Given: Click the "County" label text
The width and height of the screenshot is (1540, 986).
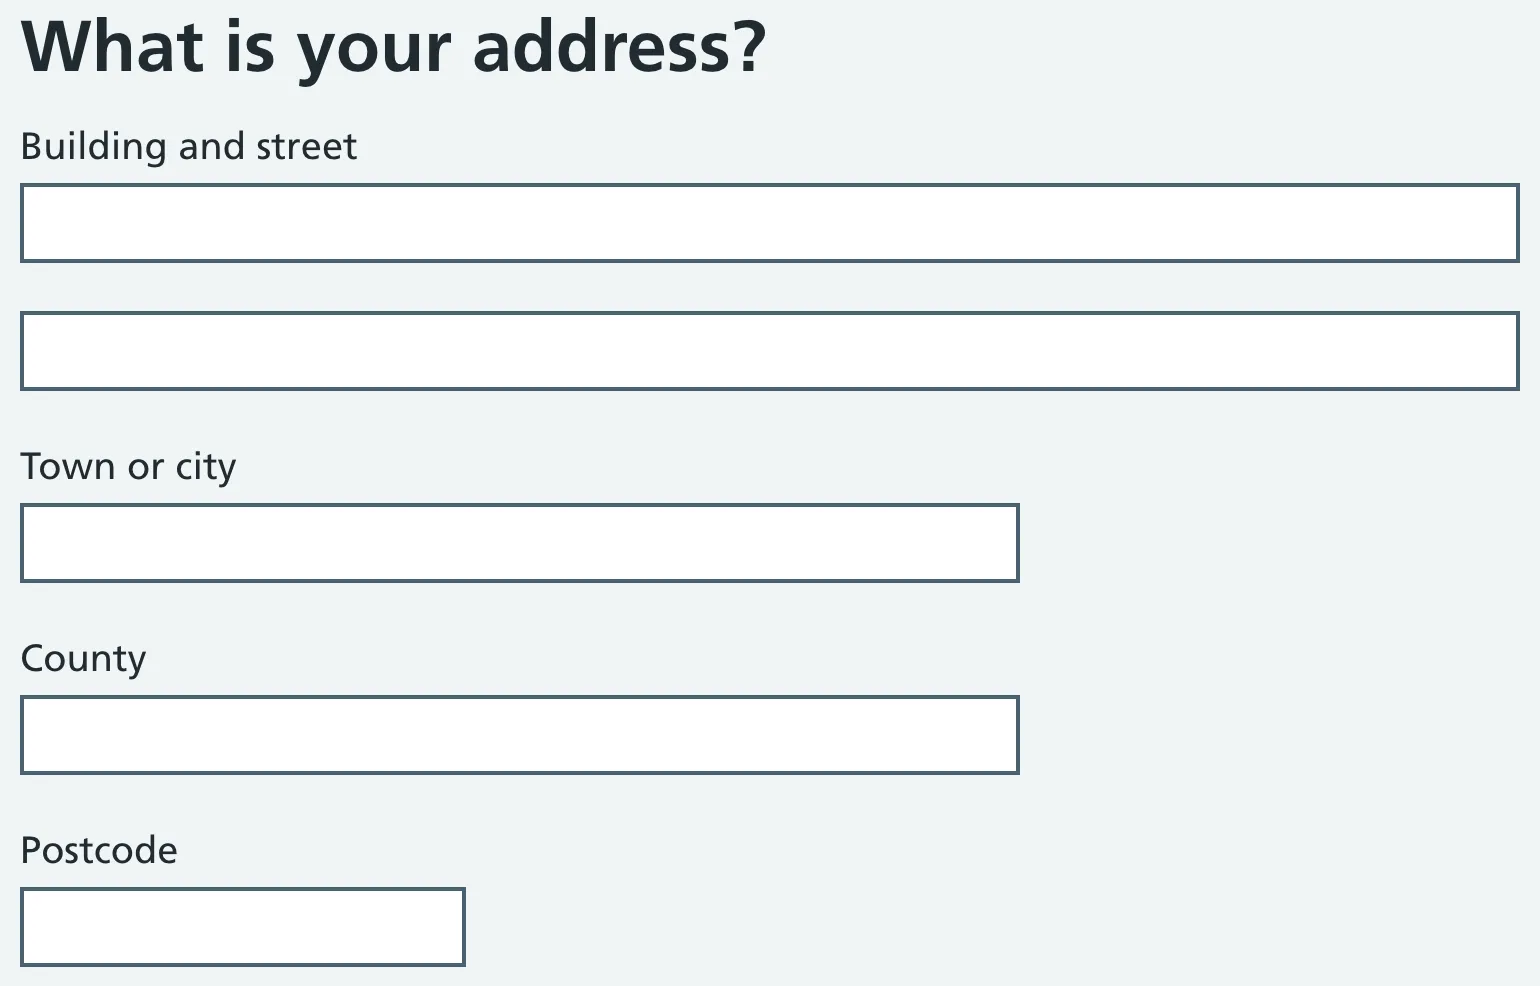Looking at the screenshot, I should click(83, 658).
